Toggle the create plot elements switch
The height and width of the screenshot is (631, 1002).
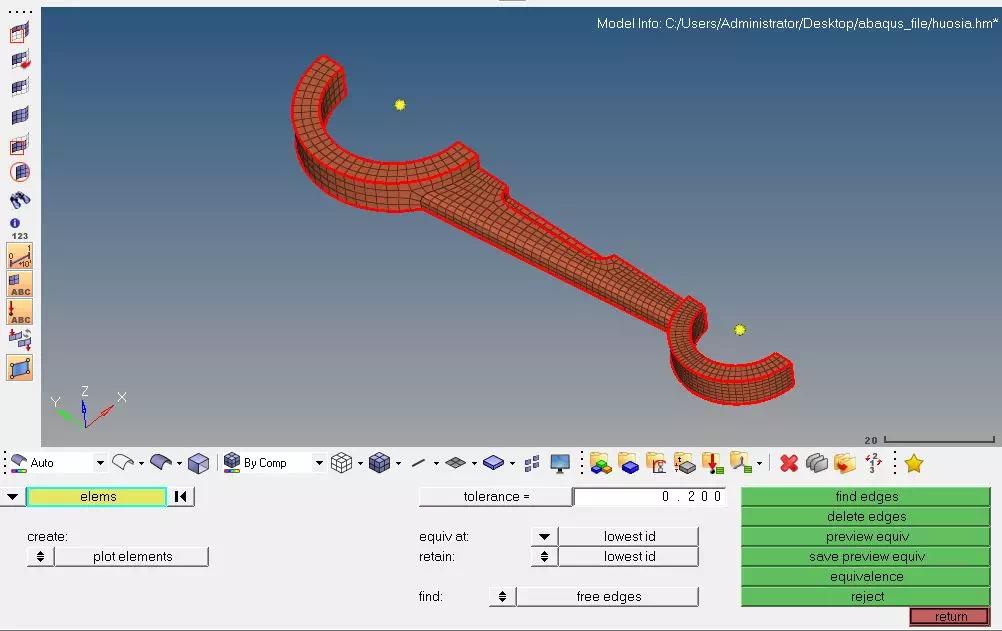40,556
